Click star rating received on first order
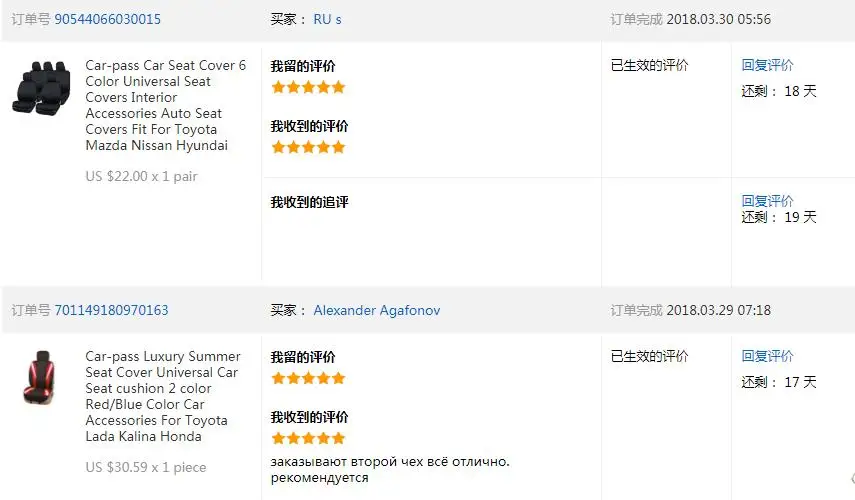Viewport: 855px width, 500px height. pyautogui.click(x=308, y=147)
